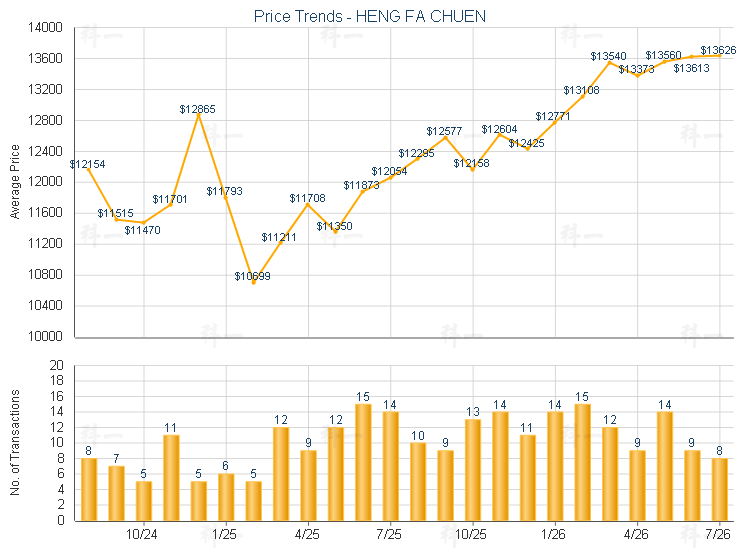Image resolution: width=740 pixels, height=550 pixels.
Task: Select the 4/25 date axis label
Action: point(307,535)
